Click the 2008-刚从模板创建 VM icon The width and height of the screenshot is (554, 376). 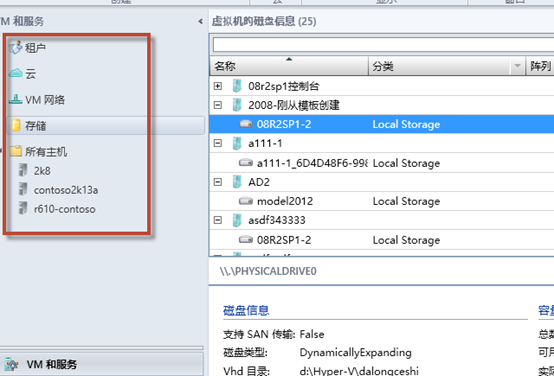(x=237, y=105)
